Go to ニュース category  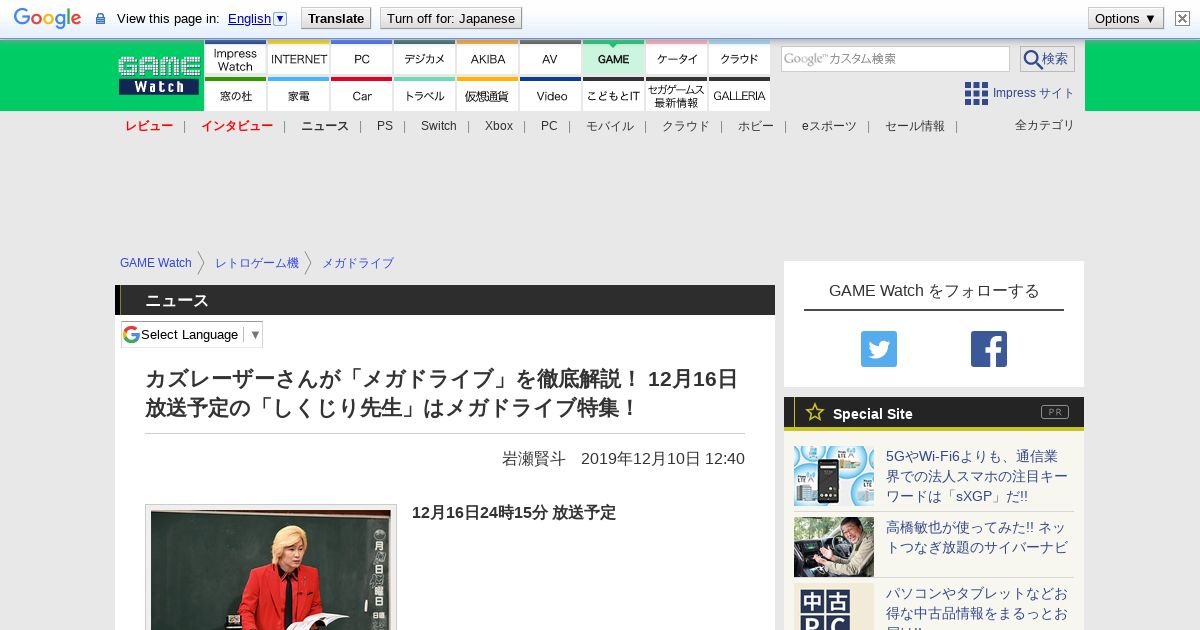click(325, 126)
